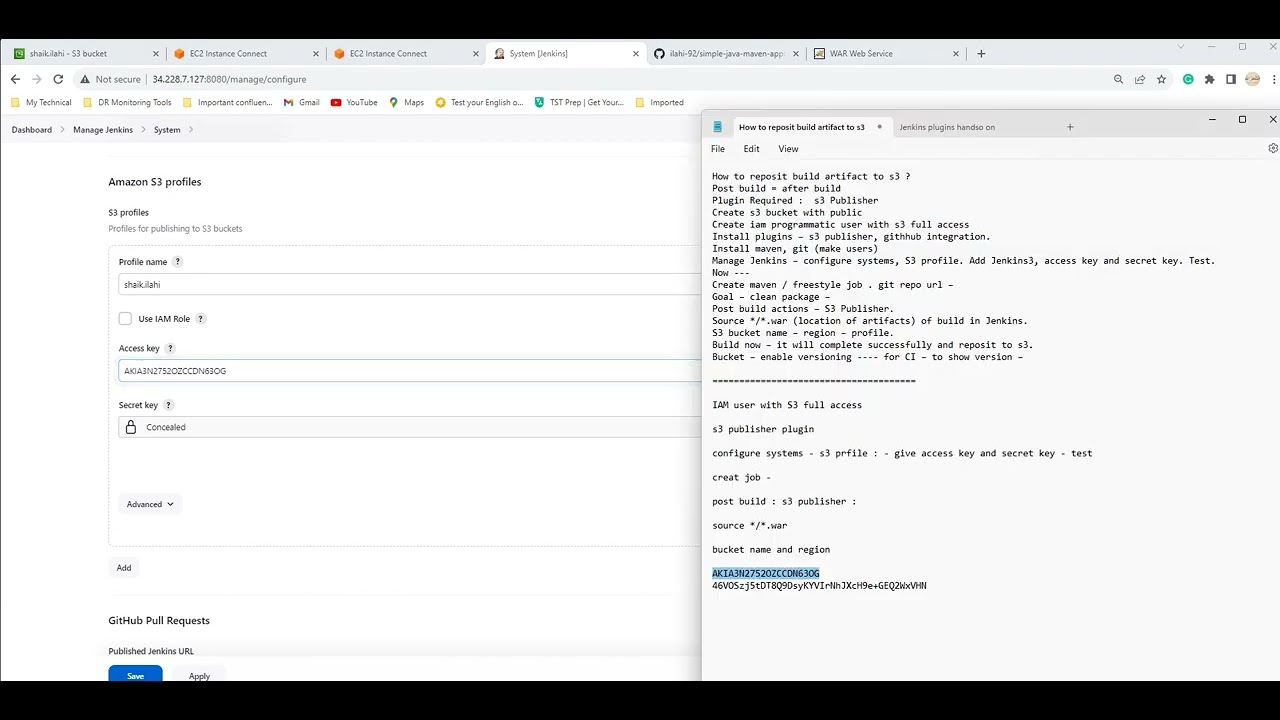This screenshot has height=720, width=1280.
Task: Open the Notepad File menu
Action: point(718,149)
